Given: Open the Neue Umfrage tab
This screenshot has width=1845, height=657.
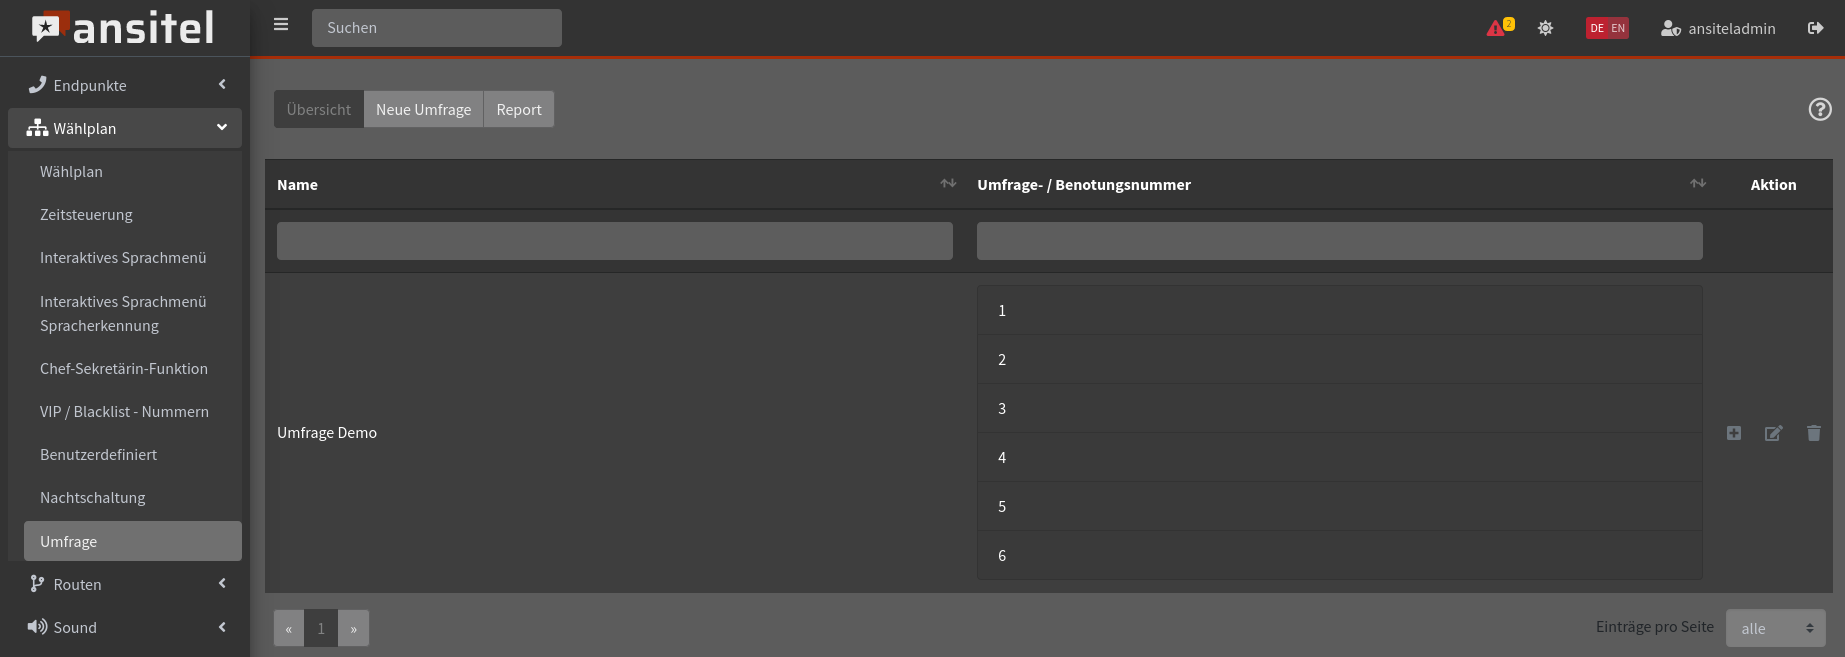Looking at the screenshot, I should pyautogui.click(x=423, y=109).
